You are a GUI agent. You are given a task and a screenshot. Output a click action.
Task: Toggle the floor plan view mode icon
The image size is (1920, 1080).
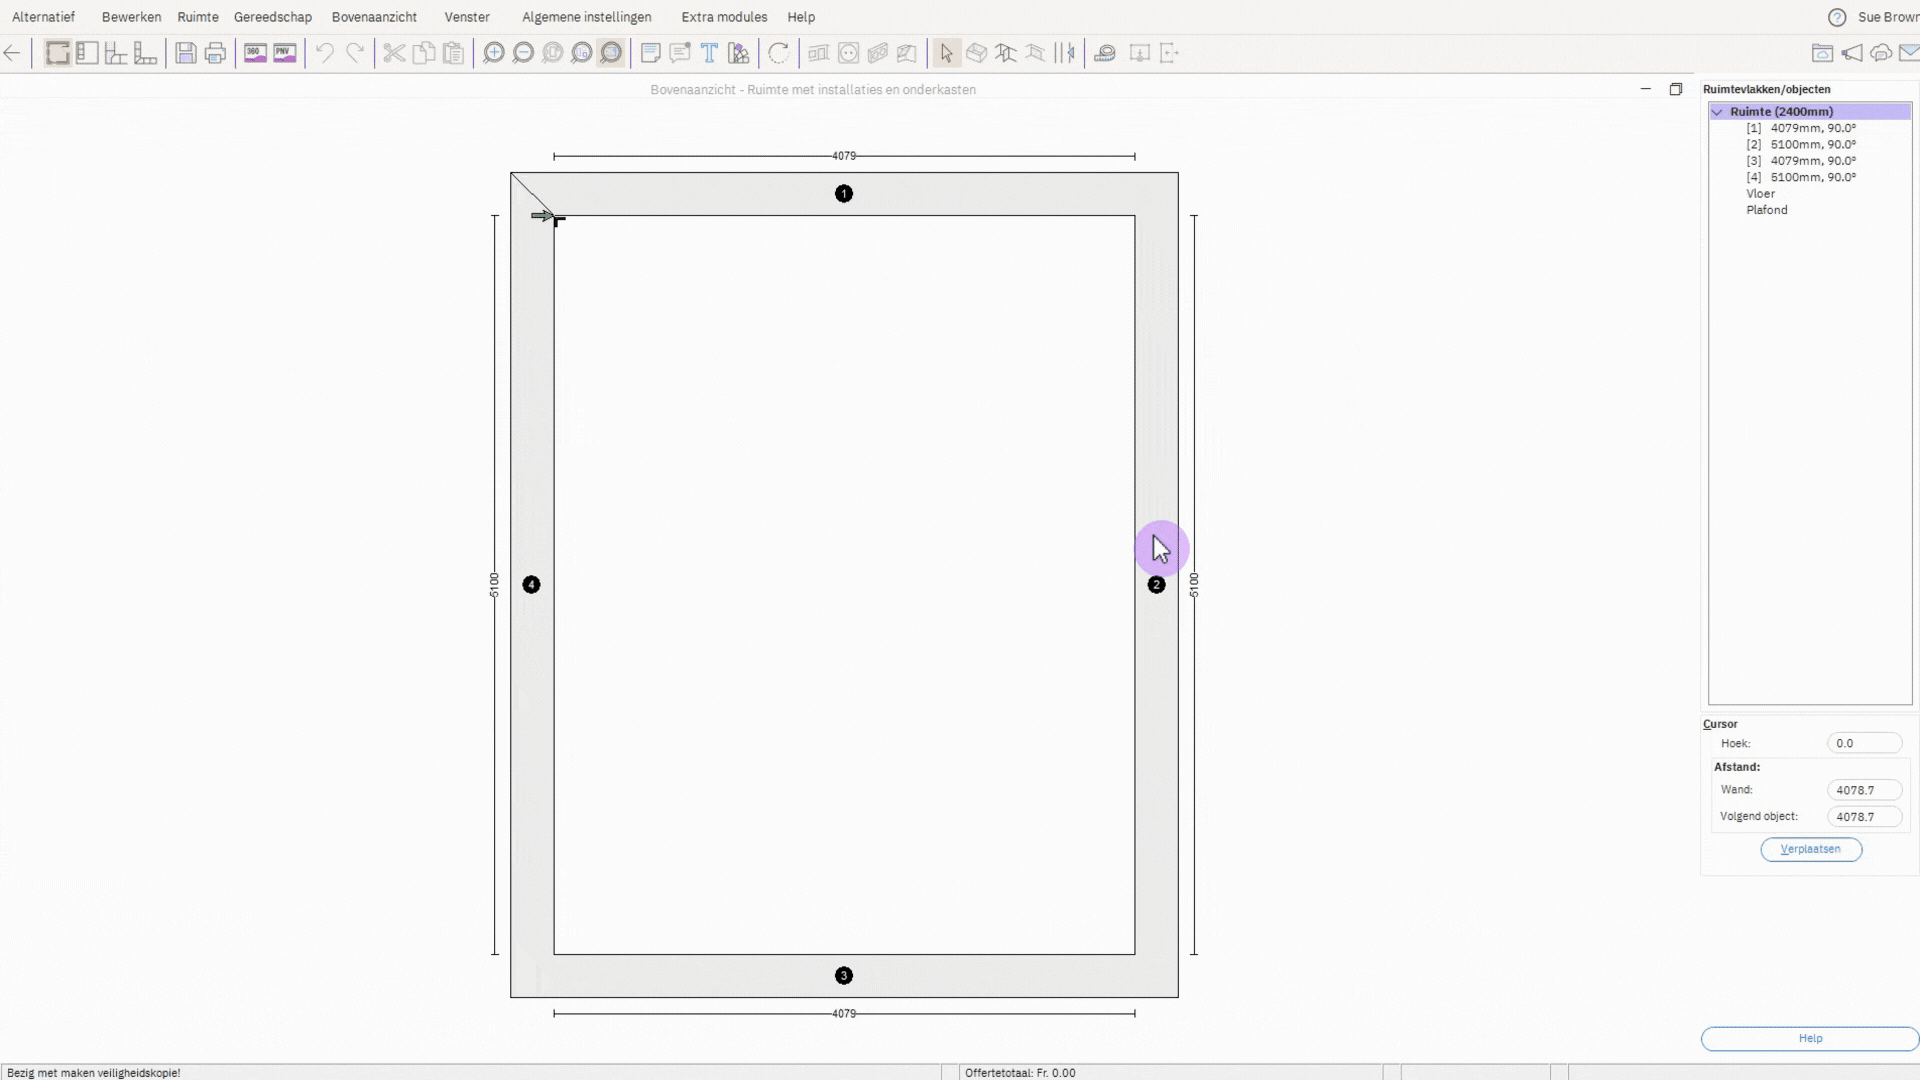(58, 53)
